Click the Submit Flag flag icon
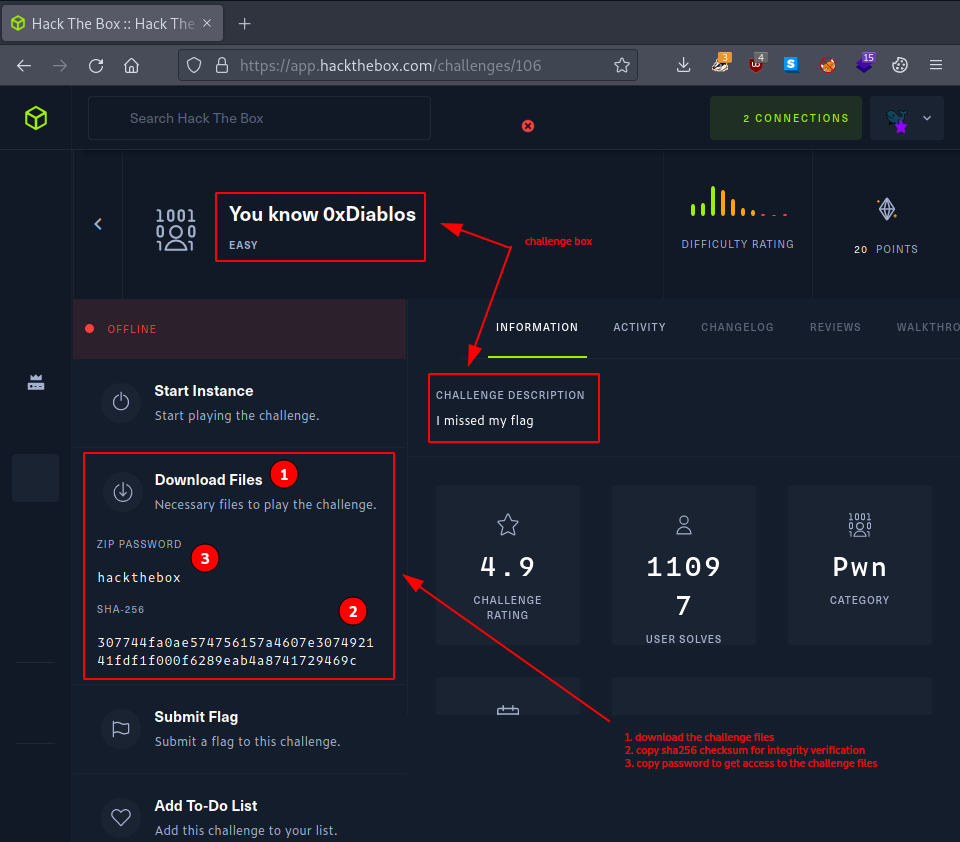 (x=121, y=729)
